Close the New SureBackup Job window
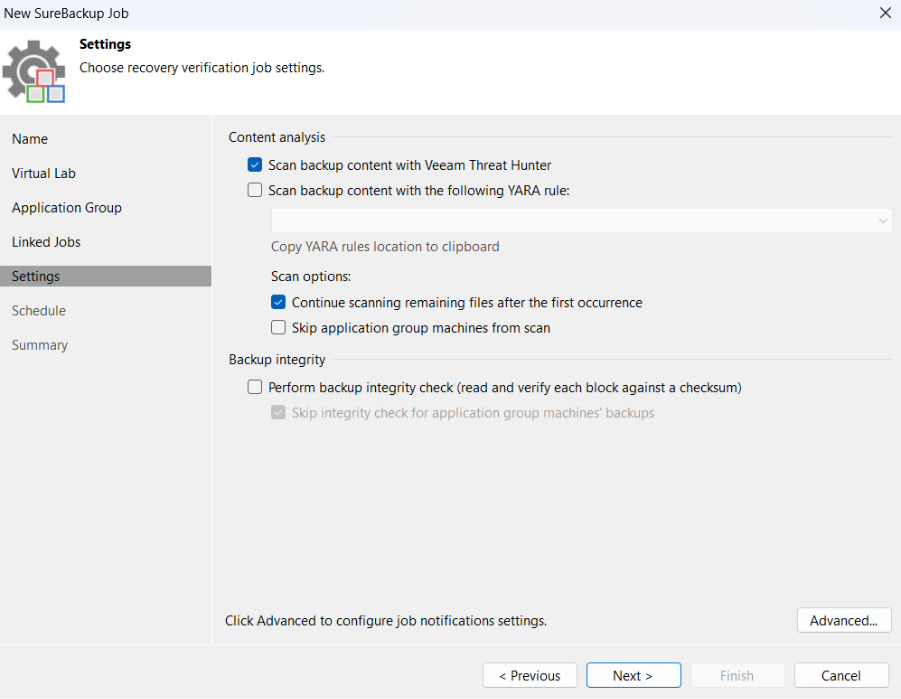The image size is (901, 699). click(884, 13)
